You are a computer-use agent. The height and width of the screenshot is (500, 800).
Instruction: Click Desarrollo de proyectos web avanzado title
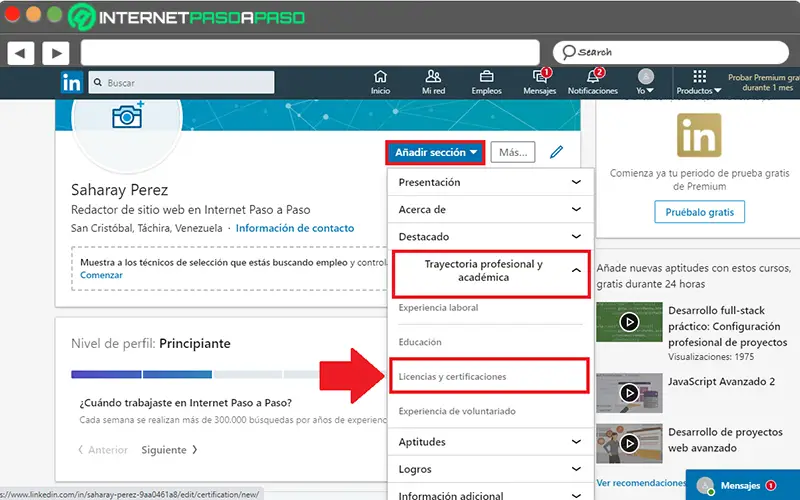tap(725, 440)
